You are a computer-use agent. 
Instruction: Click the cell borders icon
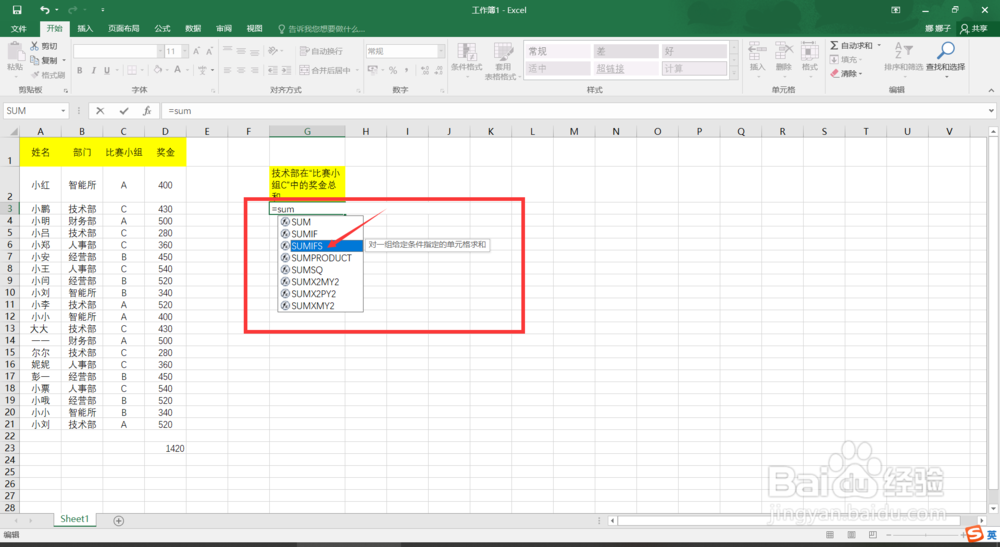click(131, 70)
